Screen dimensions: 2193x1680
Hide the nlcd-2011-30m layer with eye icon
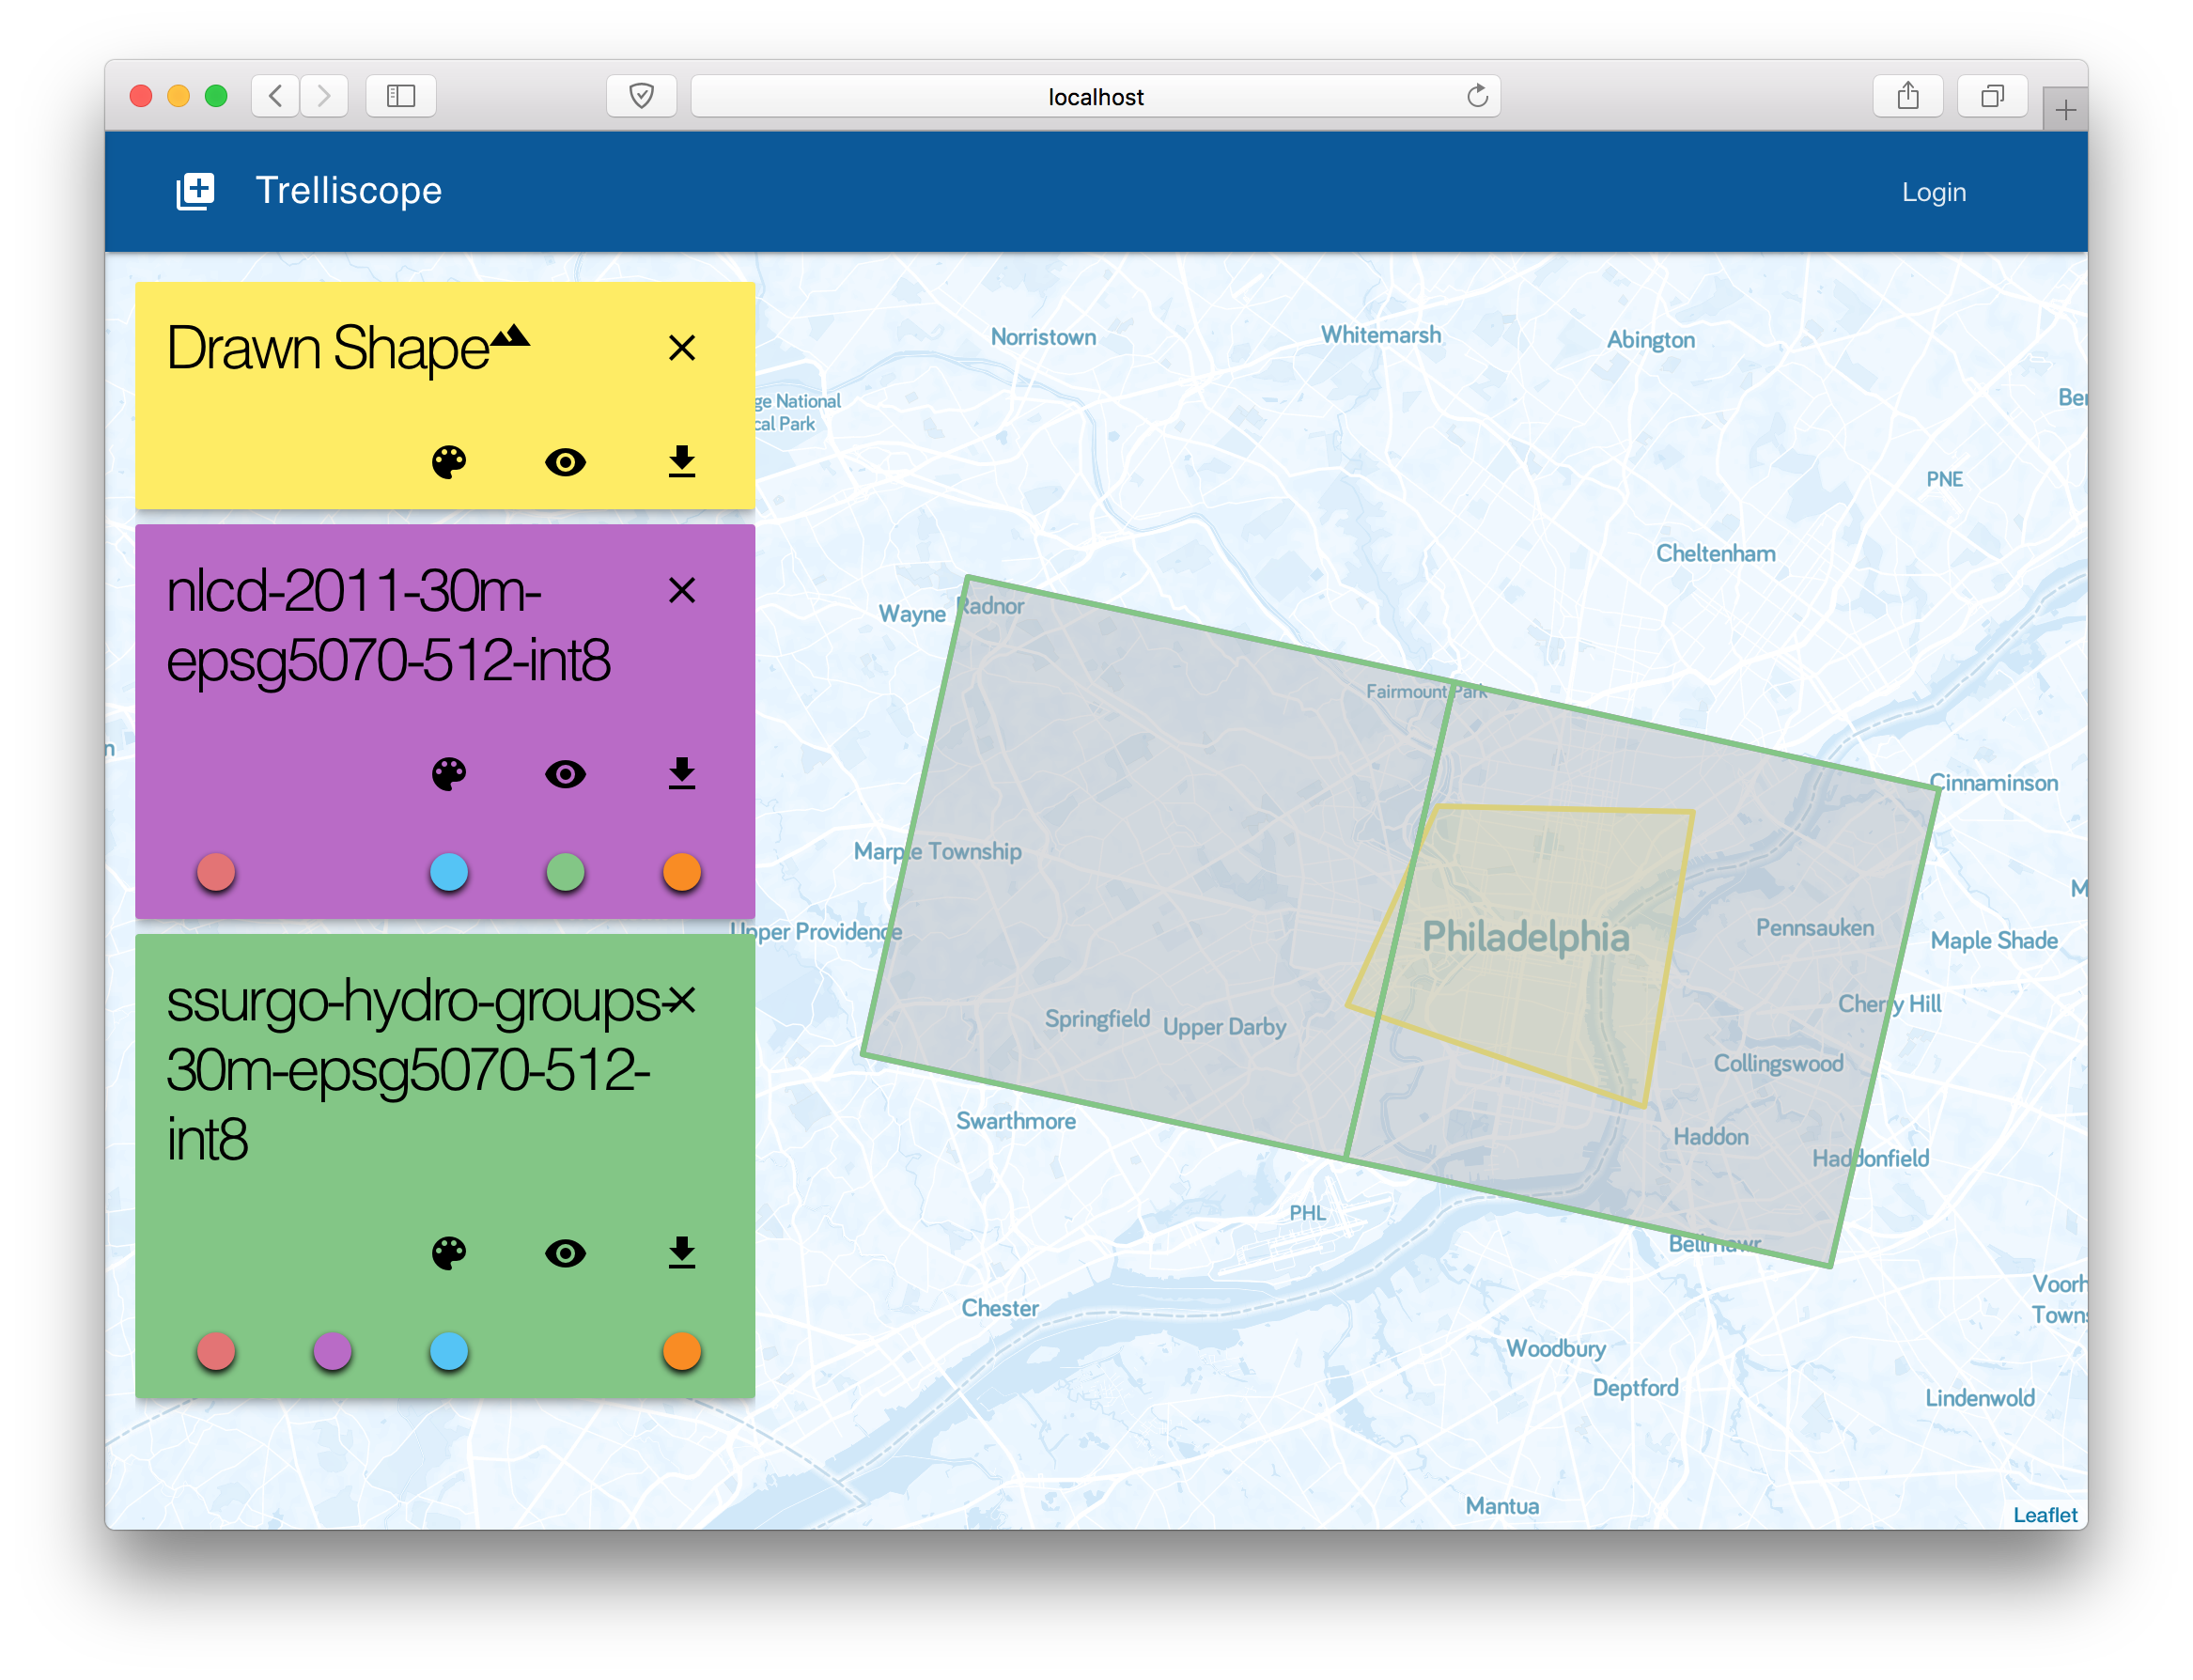(565, 774)
